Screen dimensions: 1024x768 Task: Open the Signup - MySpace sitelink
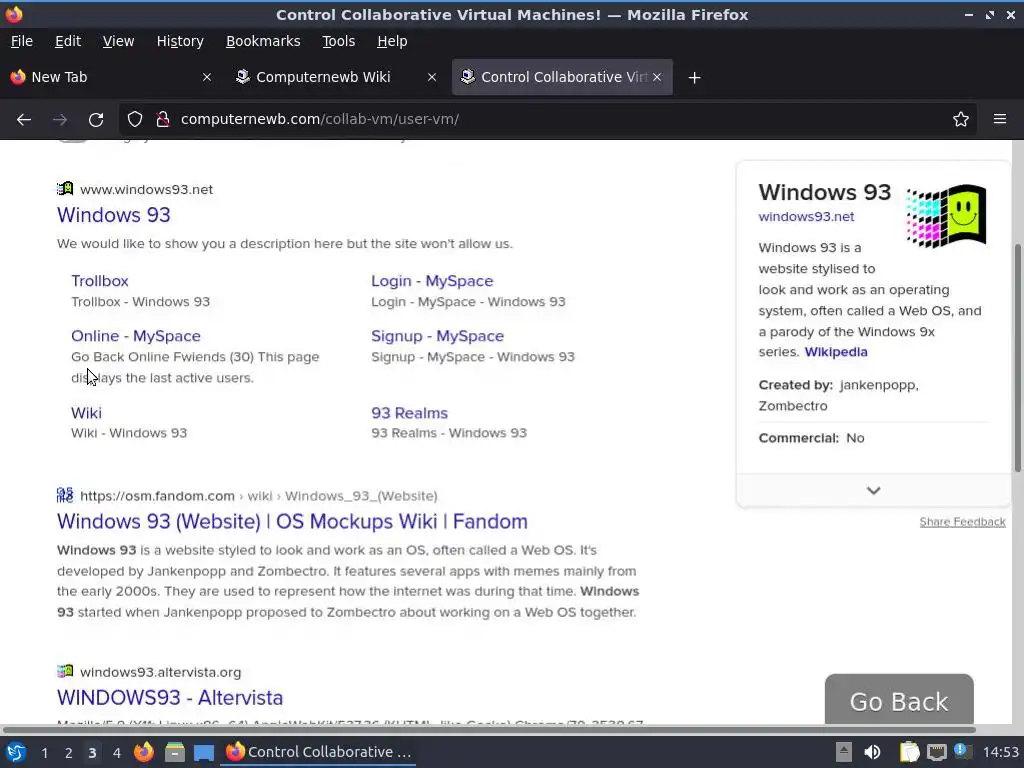pos(437,336)
